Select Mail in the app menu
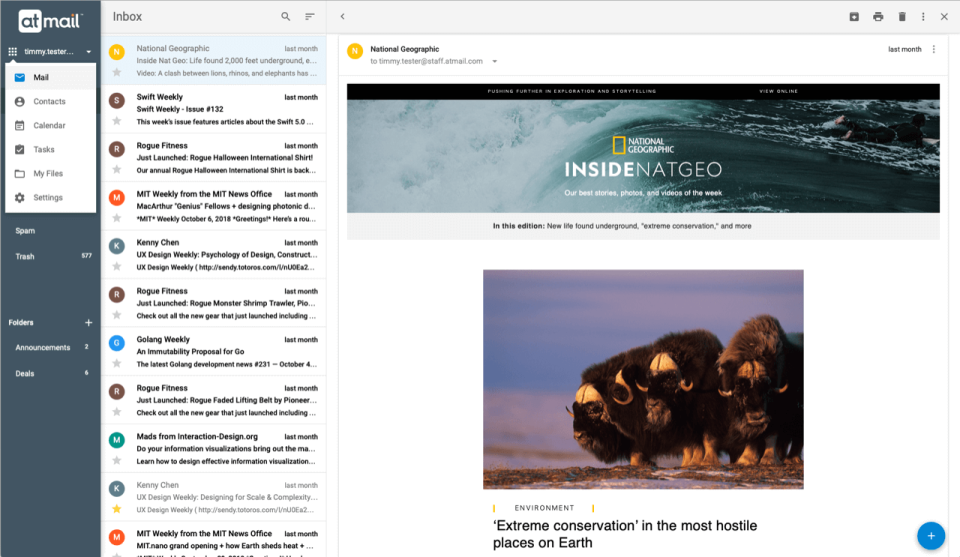Viewport: 960px width, 557px height. pos(51,77)
